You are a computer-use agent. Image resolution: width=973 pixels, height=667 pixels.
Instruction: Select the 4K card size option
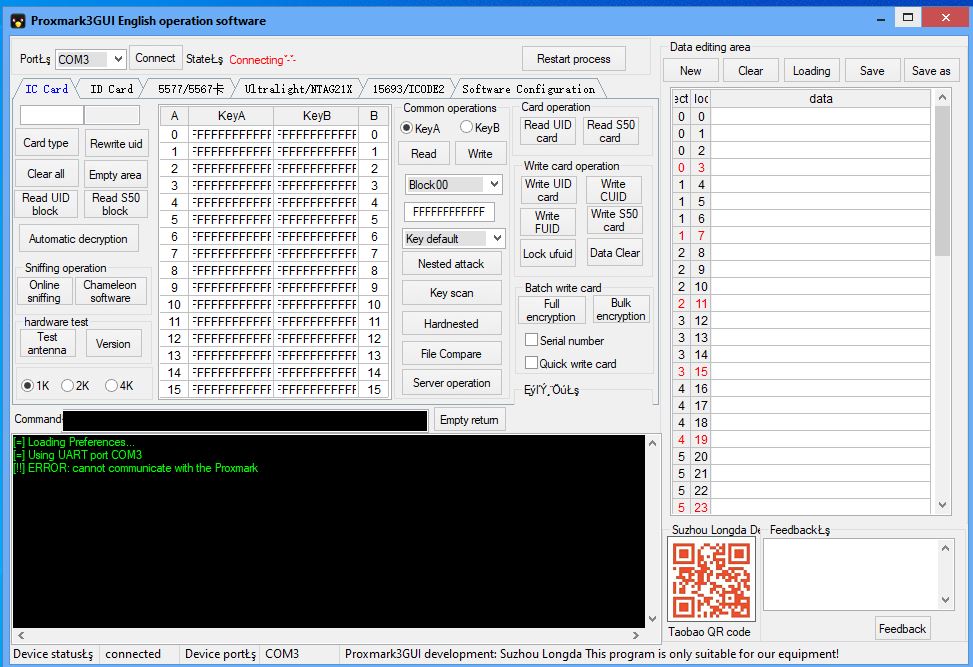(111, 385)
